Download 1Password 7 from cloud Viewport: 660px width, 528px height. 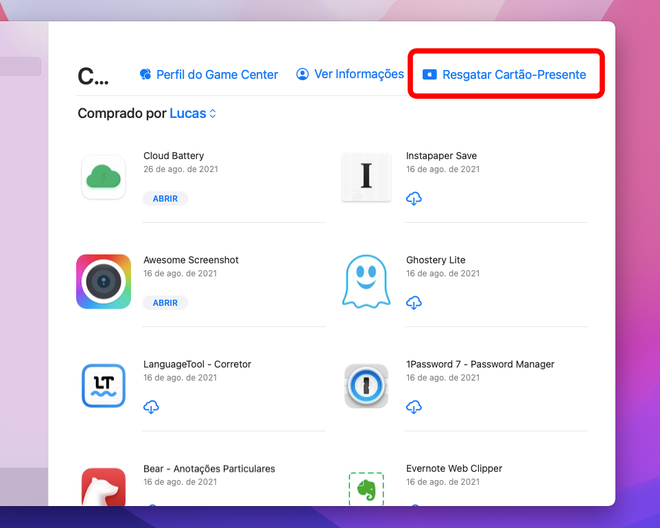tap(414, 407)
